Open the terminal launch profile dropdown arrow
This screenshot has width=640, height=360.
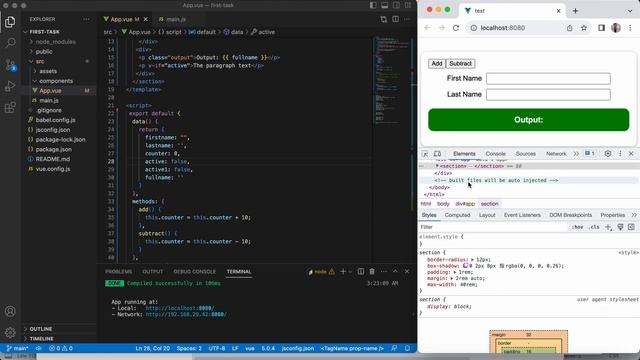click(x=350, y=271)
